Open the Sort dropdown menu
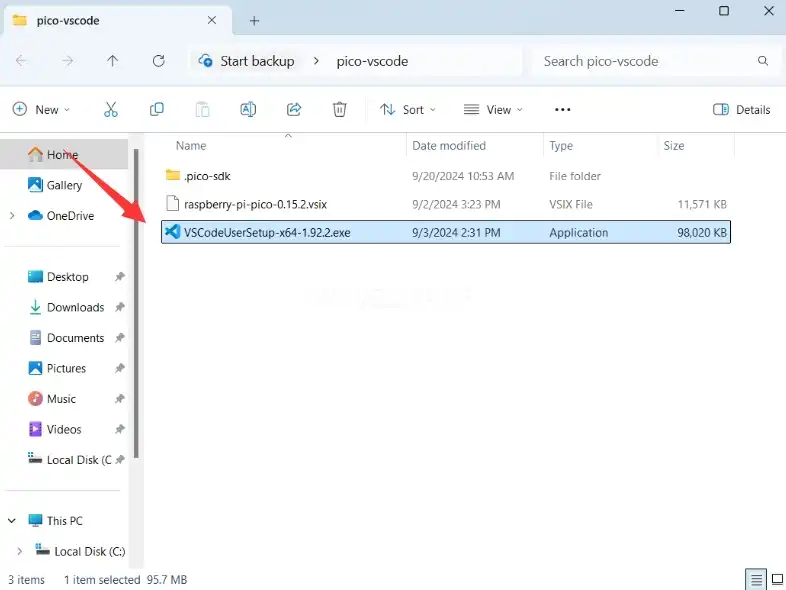 407,109
